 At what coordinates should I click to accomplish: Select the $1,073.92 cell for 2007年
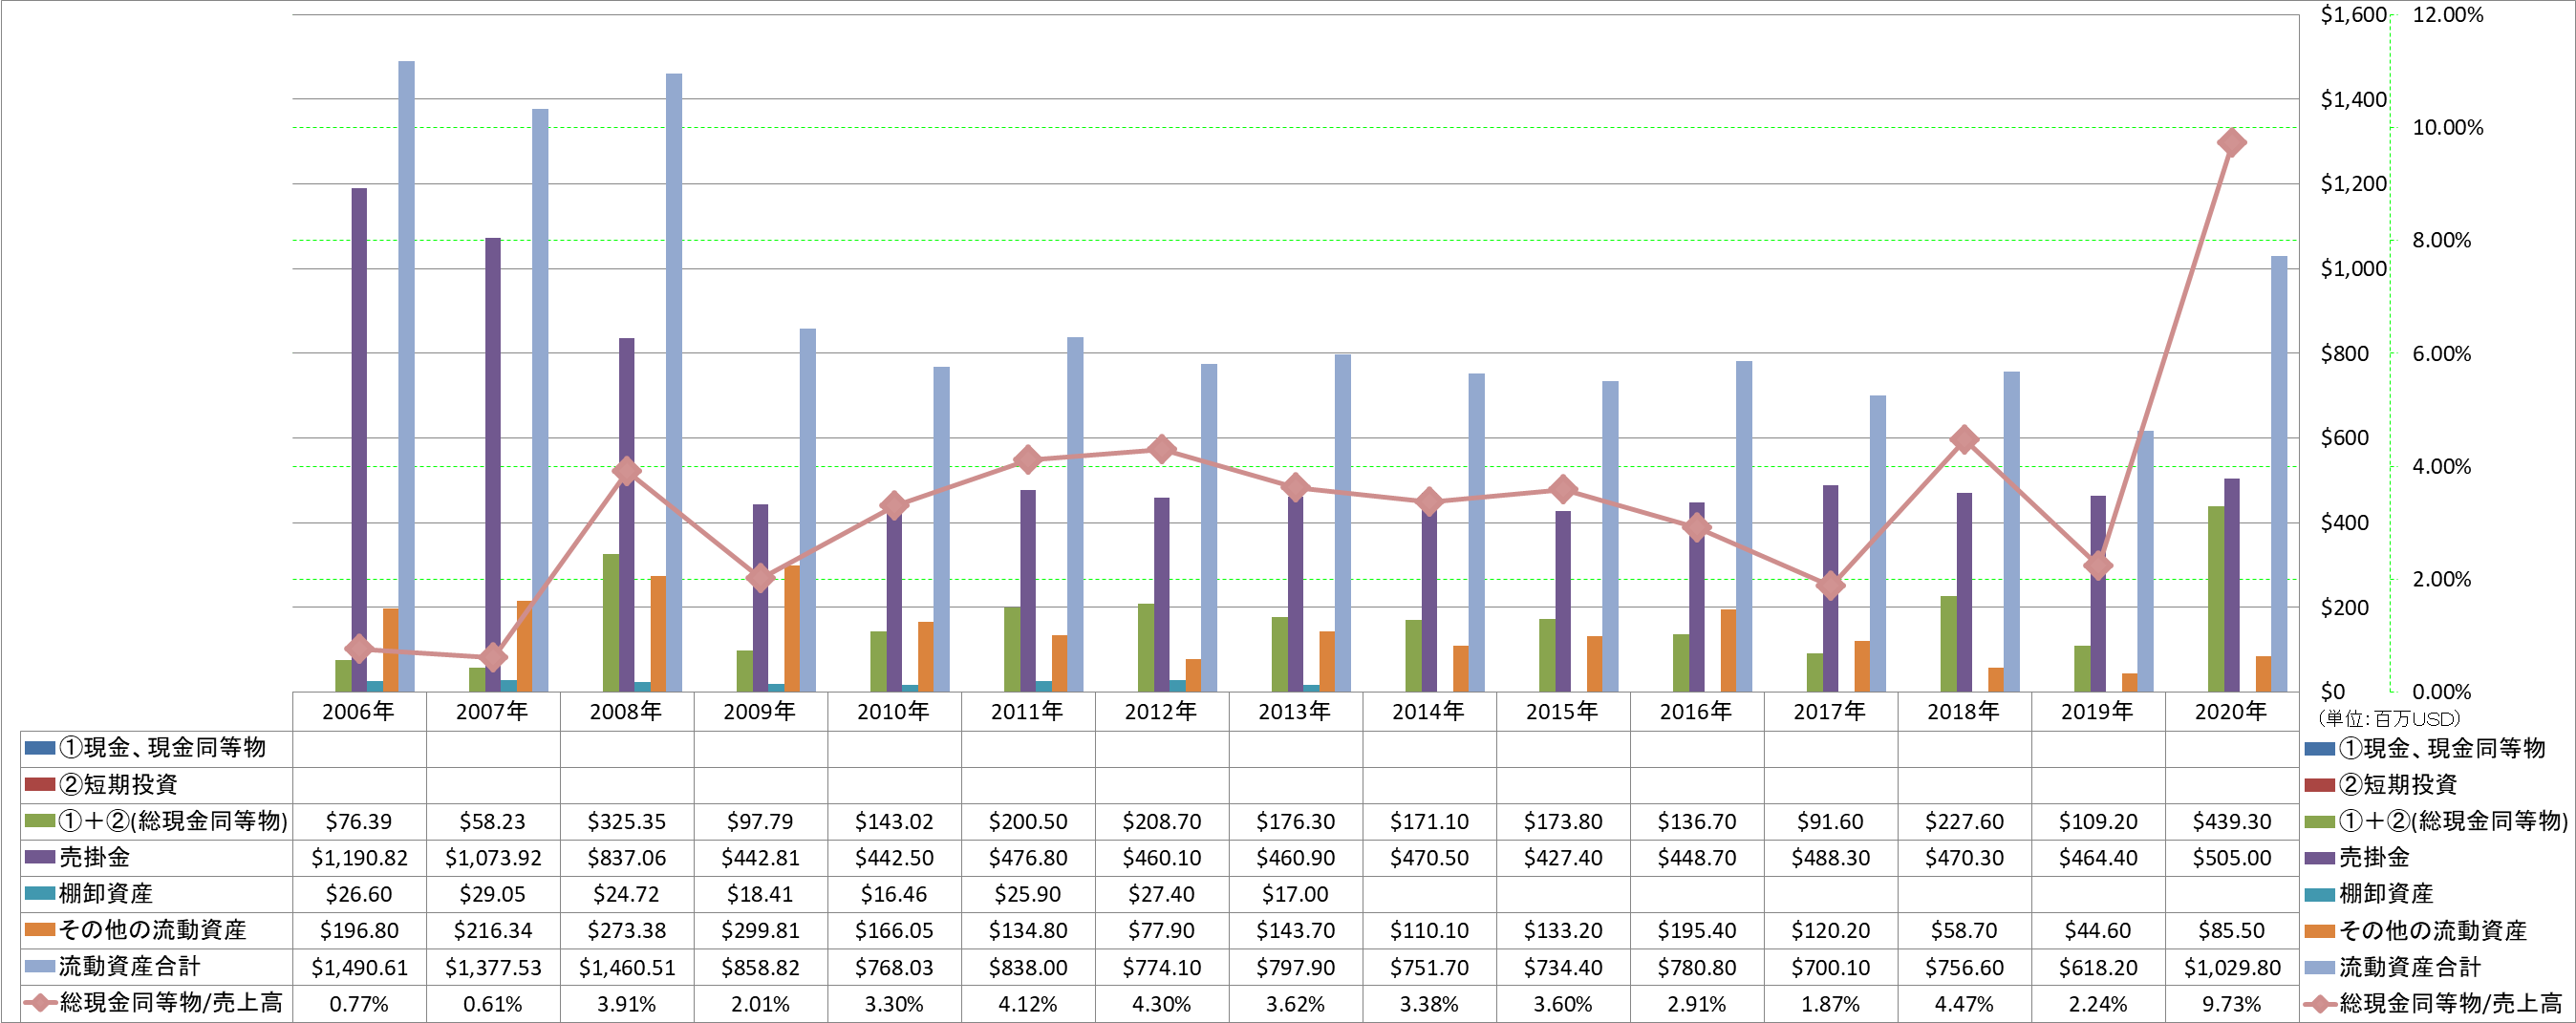click(492, 858)
